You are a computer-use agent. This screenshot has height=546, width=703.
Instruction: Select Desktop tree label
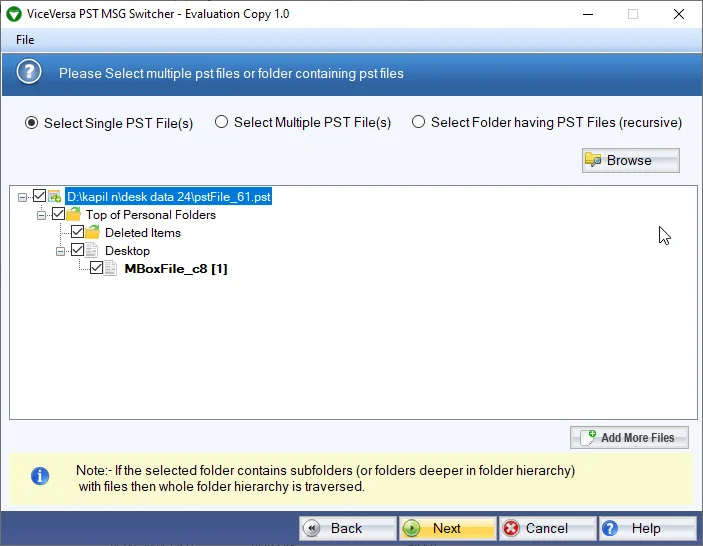[127, 251]
